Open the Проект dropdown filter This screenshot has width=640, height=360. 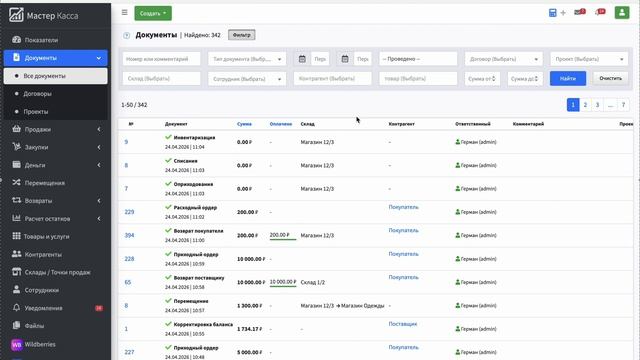point(589,59)
